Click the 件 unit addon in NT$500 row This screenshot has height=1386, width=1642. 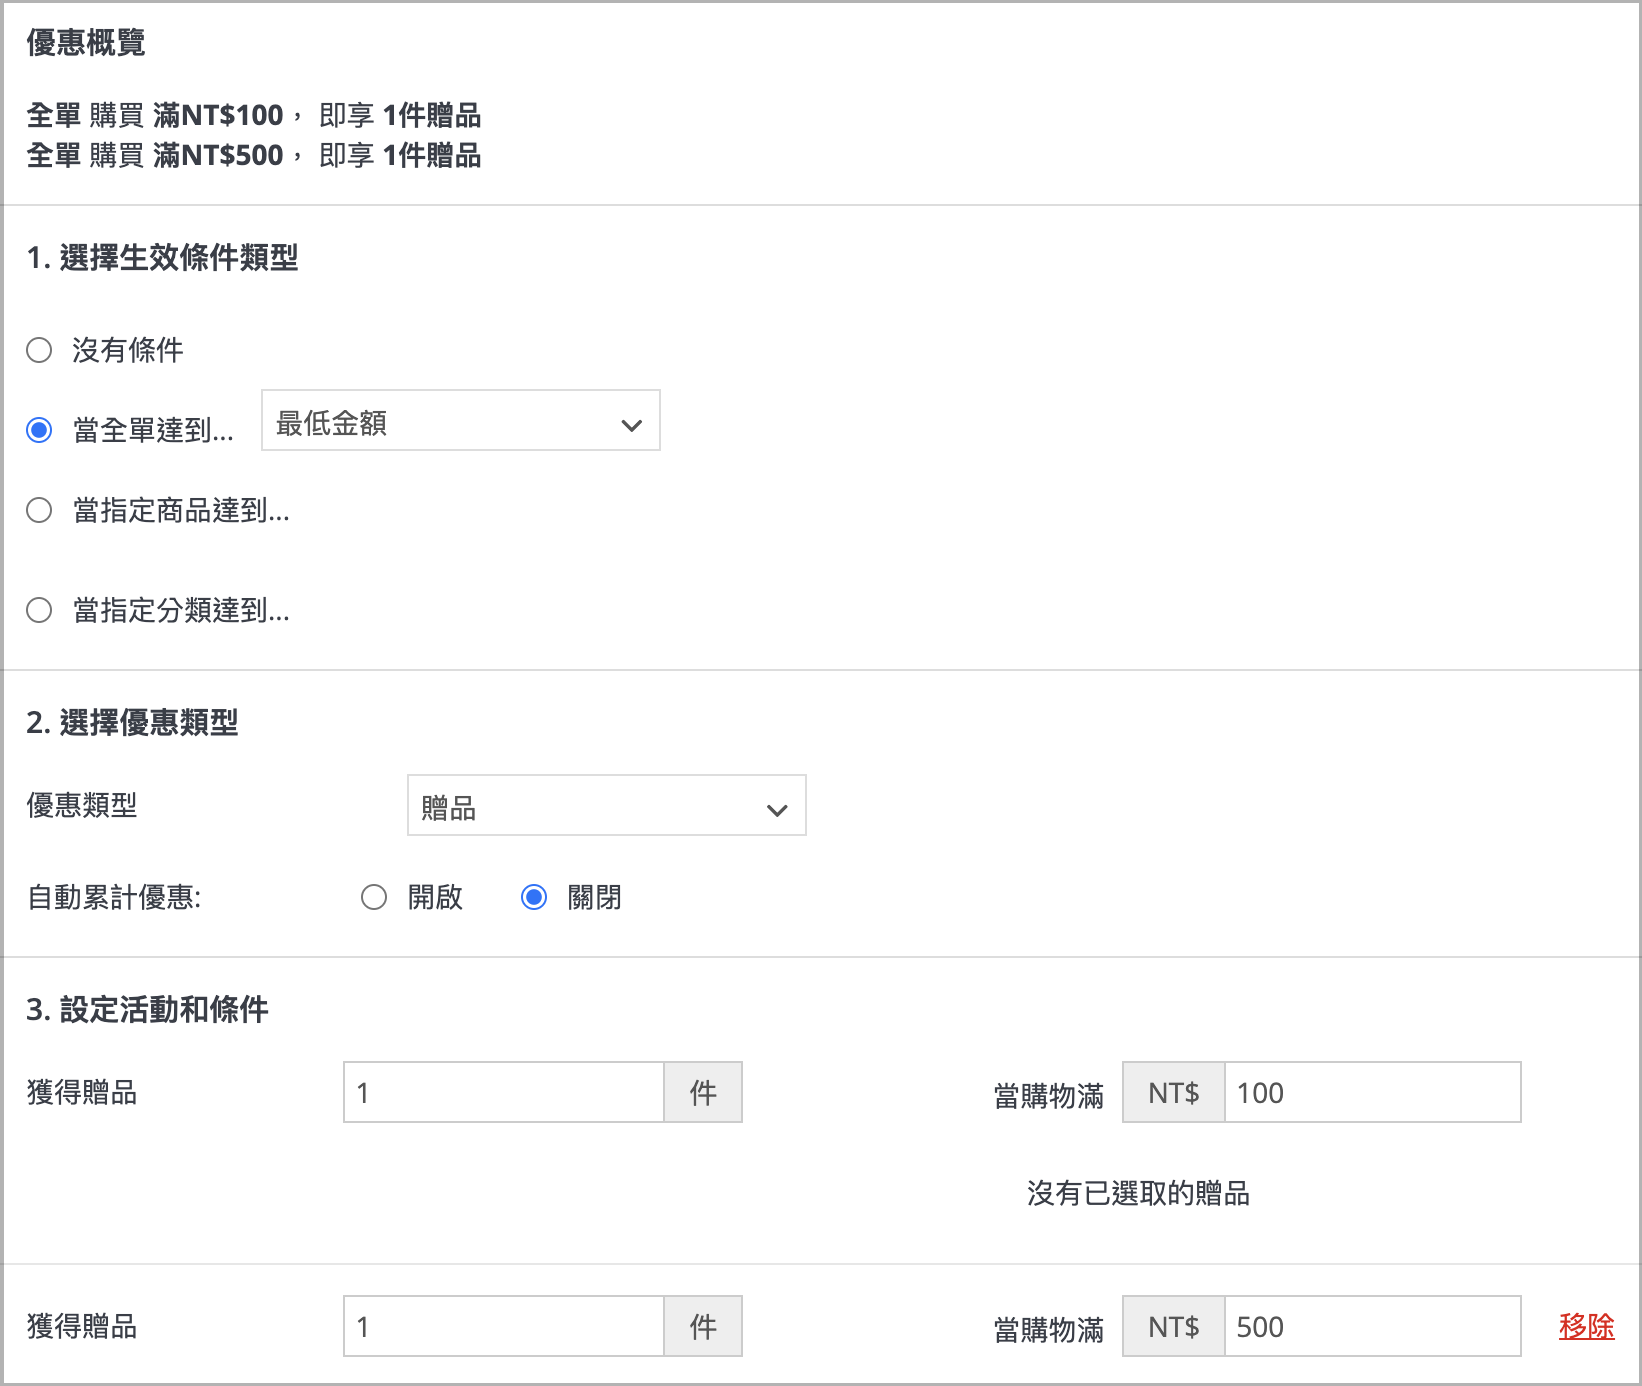pyautogui.click(x=703, y=1326)
